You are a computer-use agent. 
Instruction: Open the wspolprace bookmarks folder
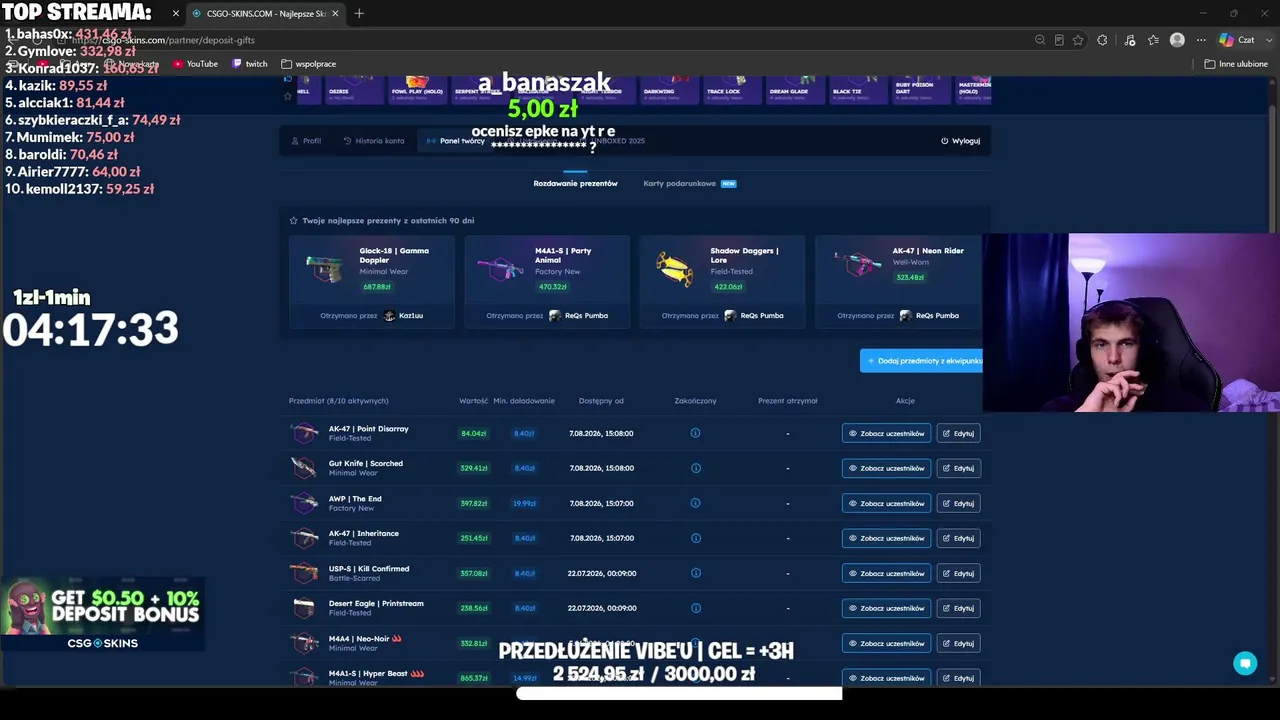309,64
